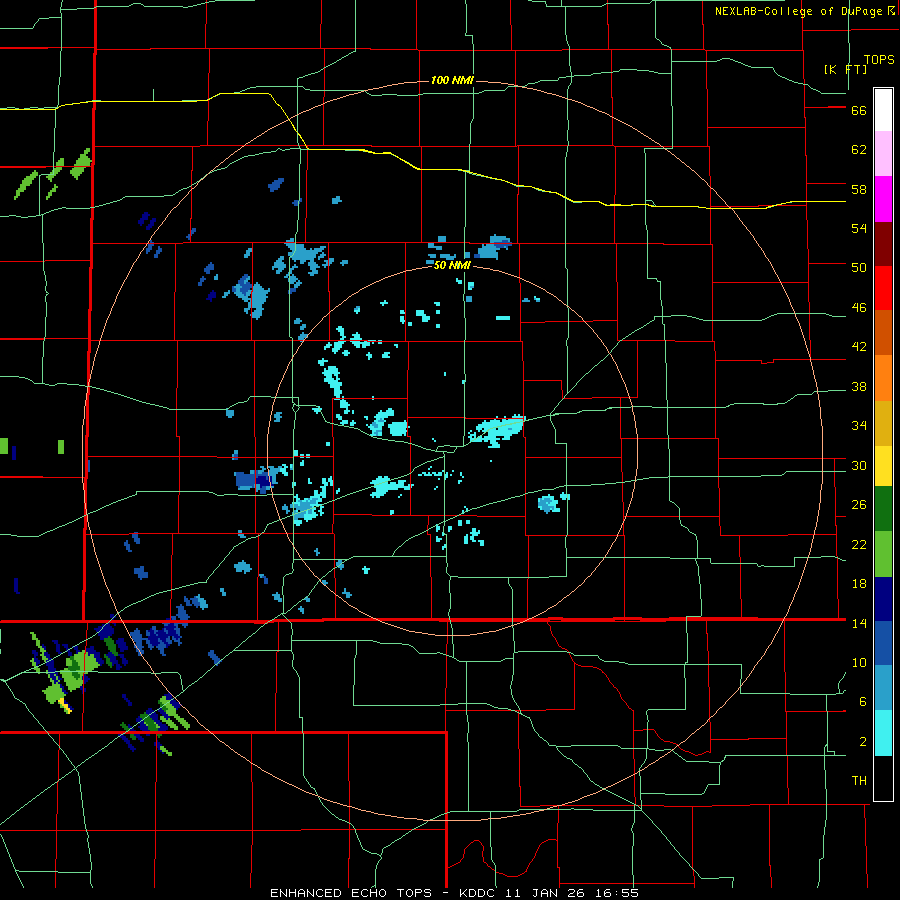
Task: Click the TH threshold legend label
Action: coord(859,781)
